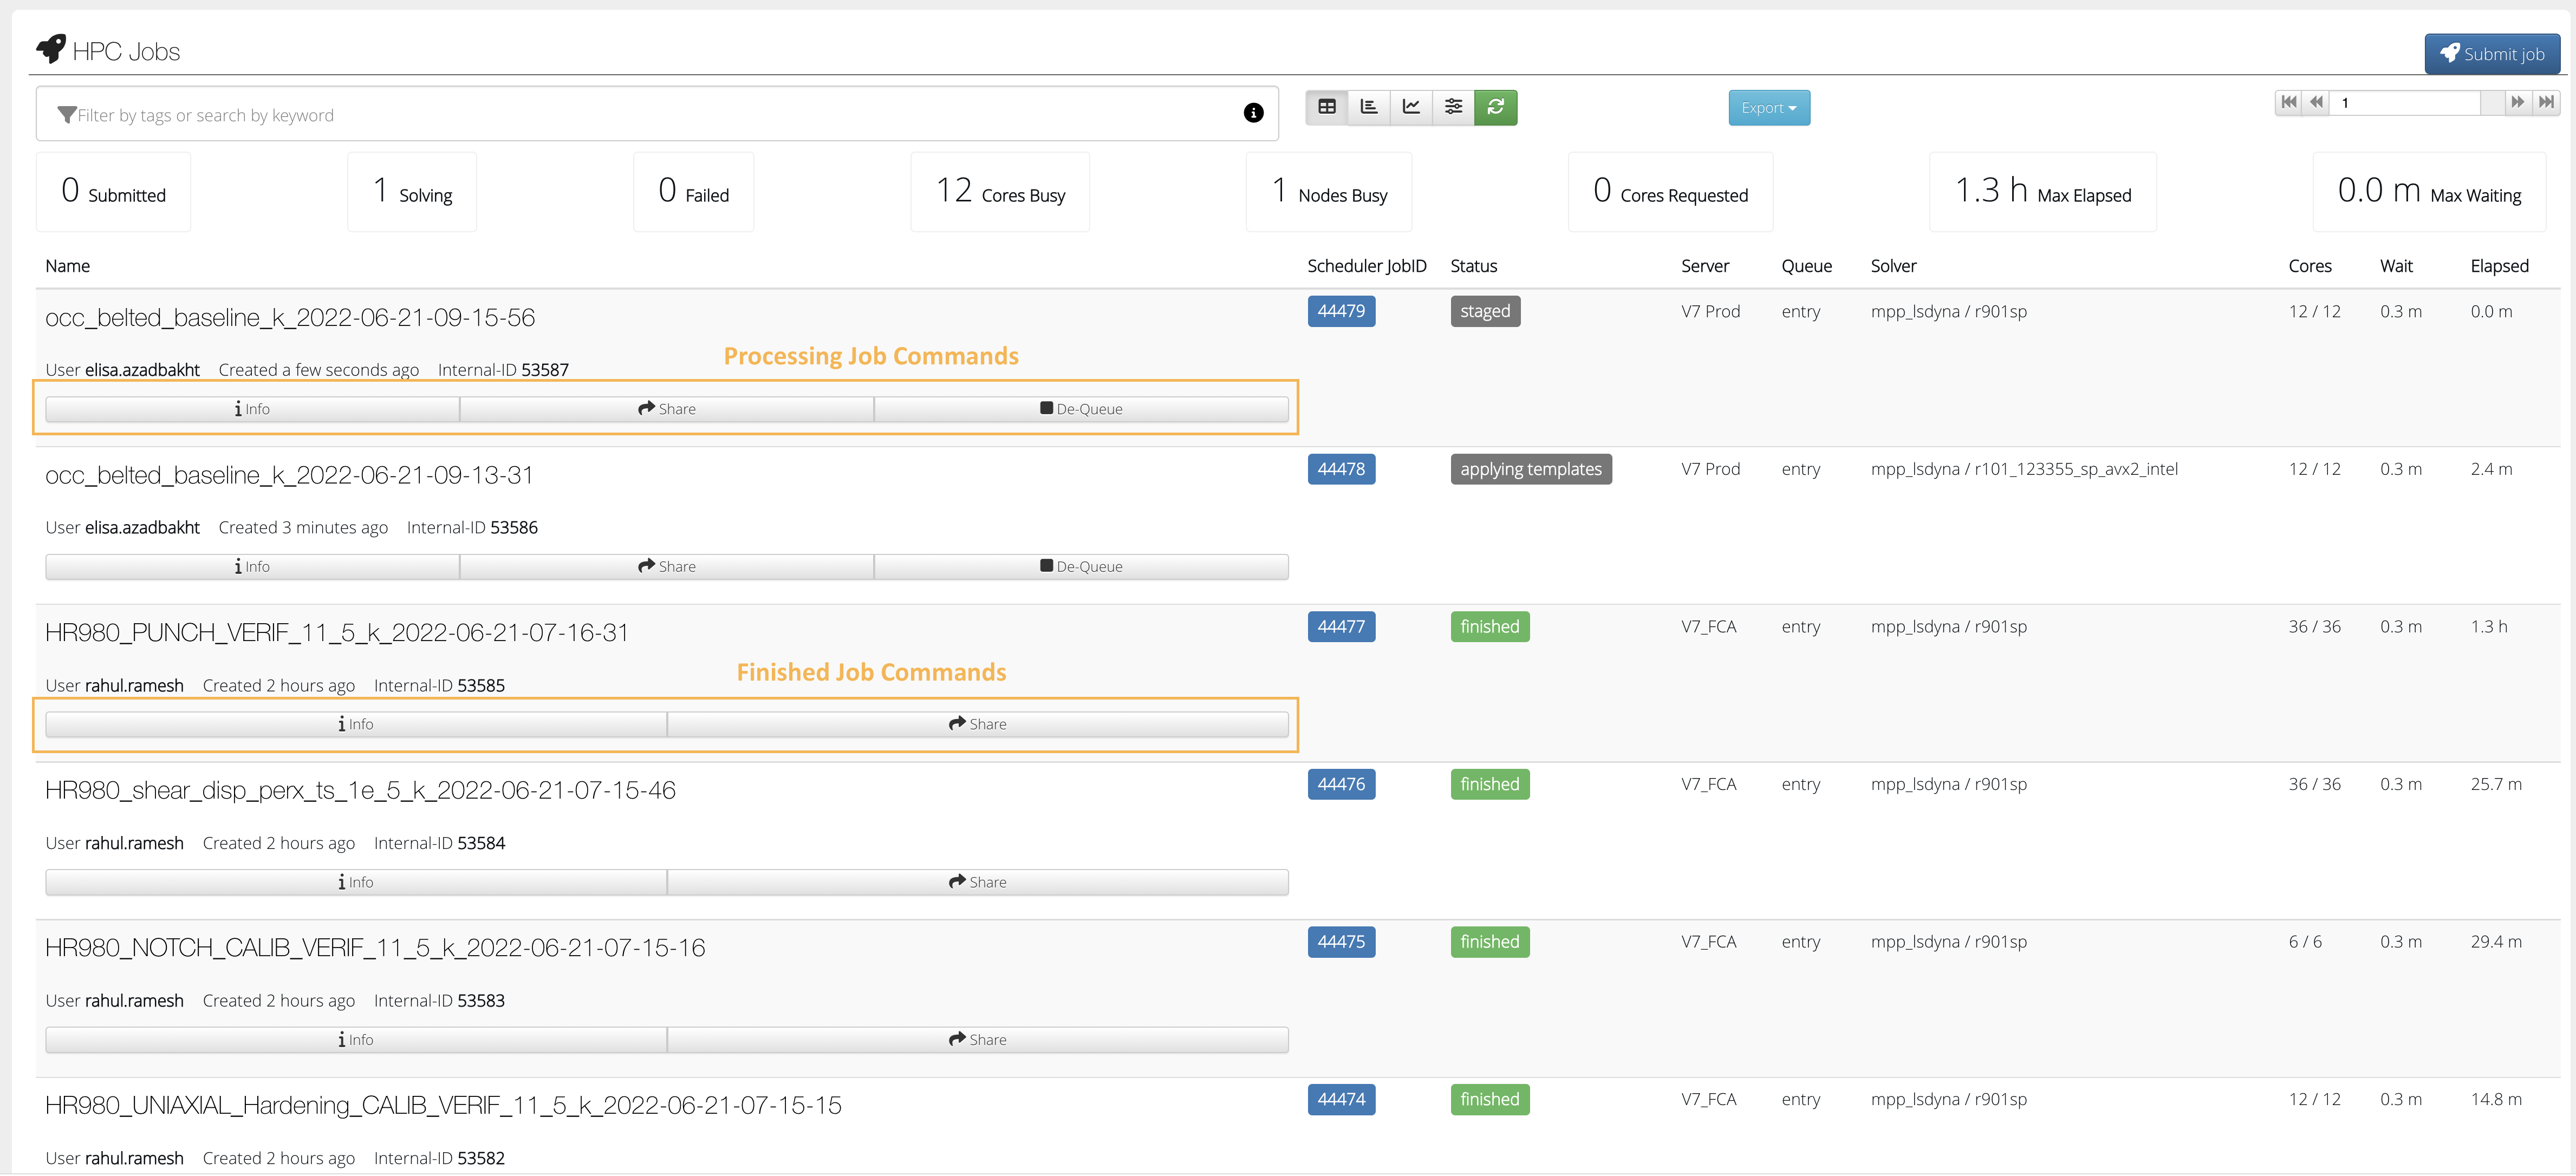Click user rahul.ramesh on job 53585
Screen dimensions: 2576x1176
click(x=134, y=686)
